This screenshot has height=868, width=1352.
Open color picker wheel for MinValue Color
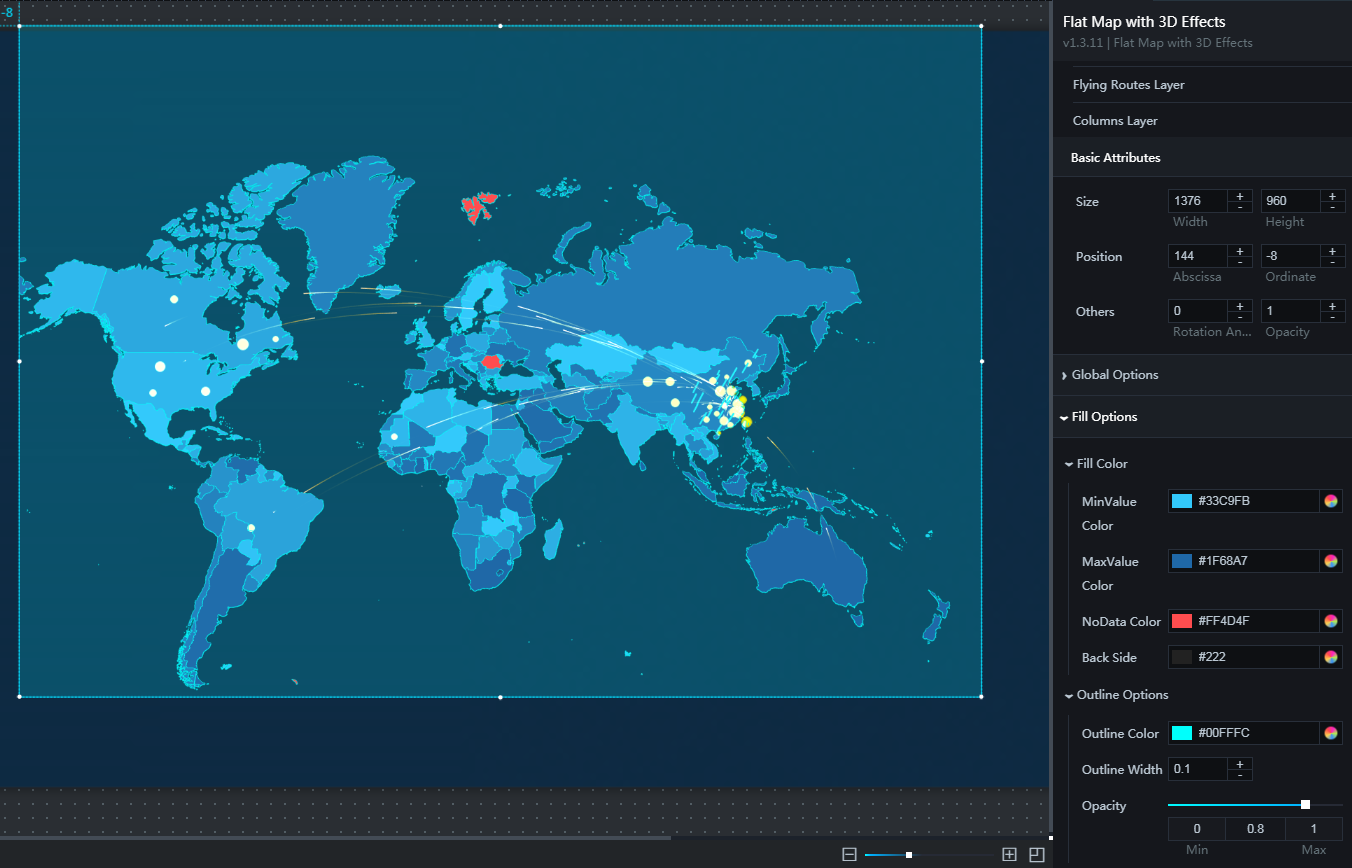1330,501
